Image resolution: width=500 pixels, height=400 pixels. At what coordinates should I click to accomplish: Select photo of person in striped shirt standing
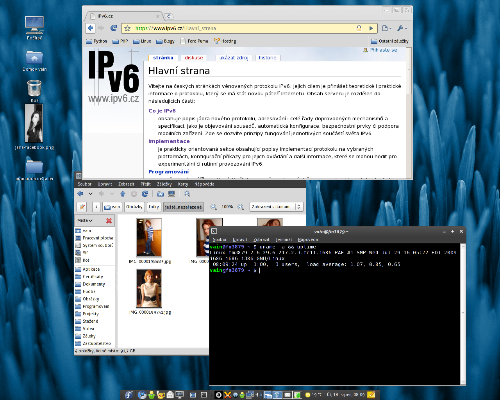[x=149, y=237]
